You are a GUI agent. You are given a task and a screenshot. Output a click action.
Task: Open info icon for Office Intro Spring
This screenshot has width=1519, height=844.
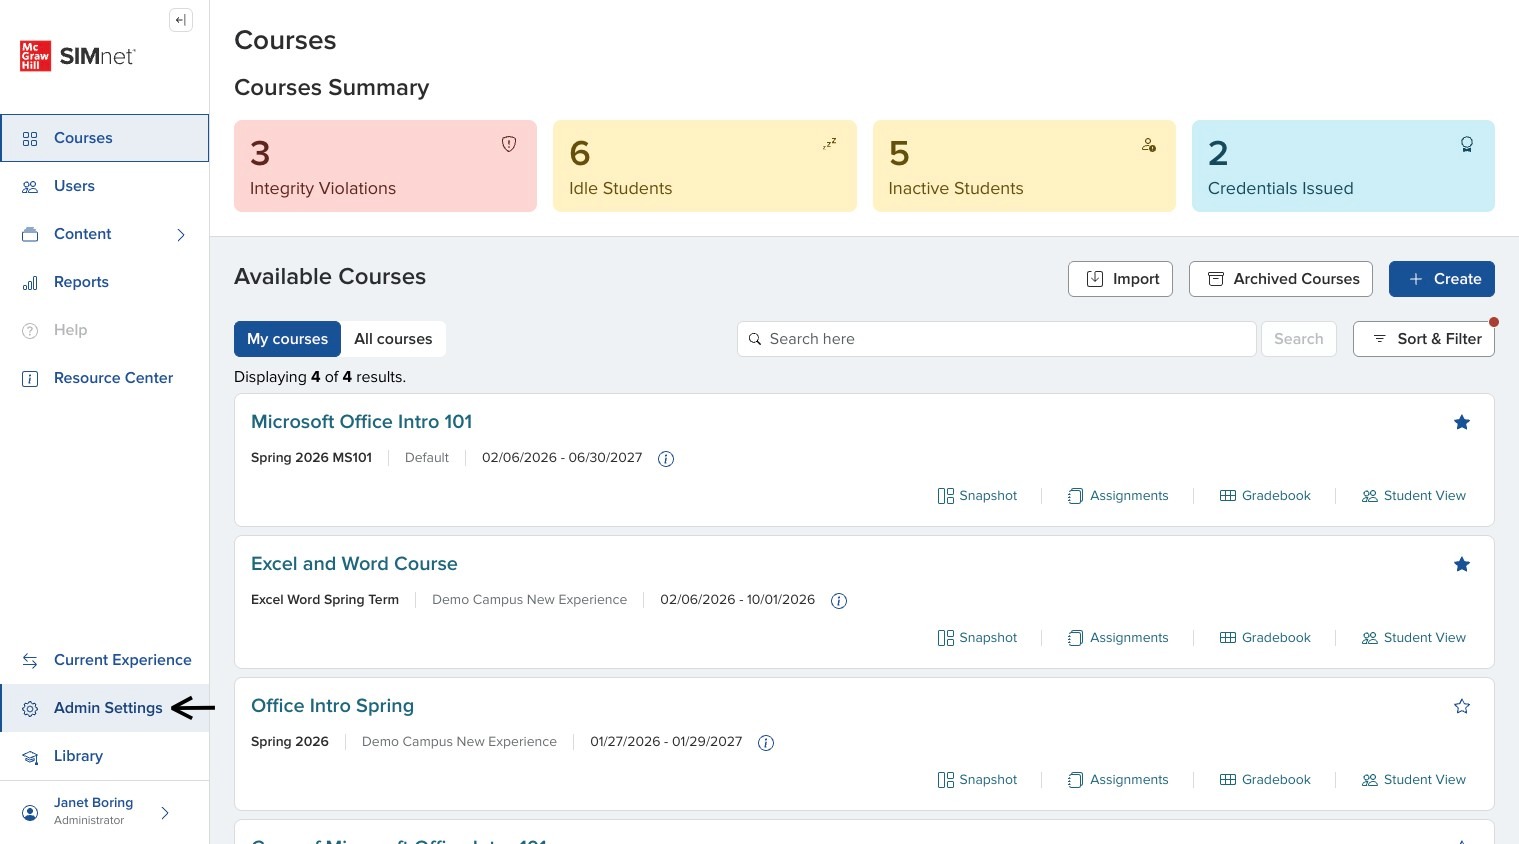pos(766,743)
